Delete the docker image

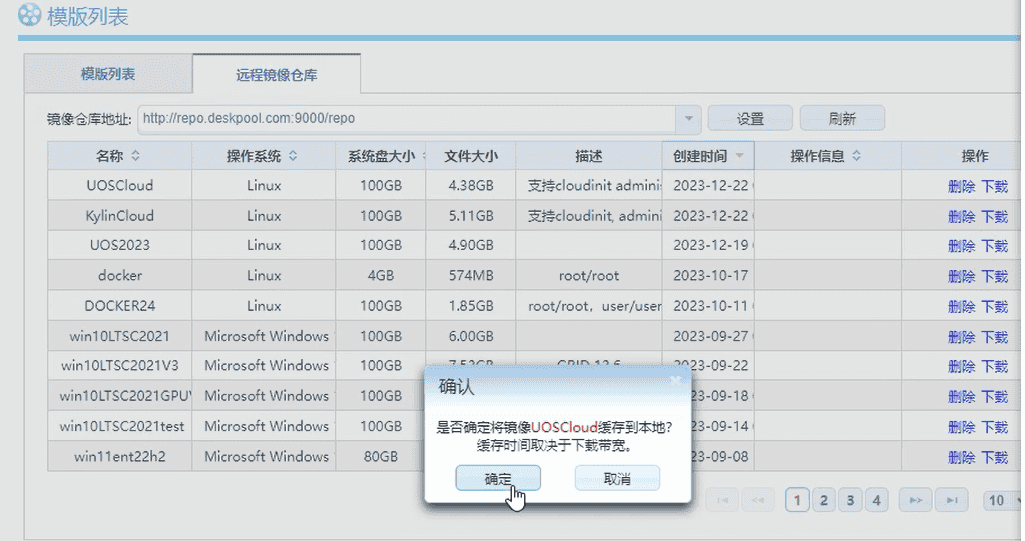pos(962,276)
